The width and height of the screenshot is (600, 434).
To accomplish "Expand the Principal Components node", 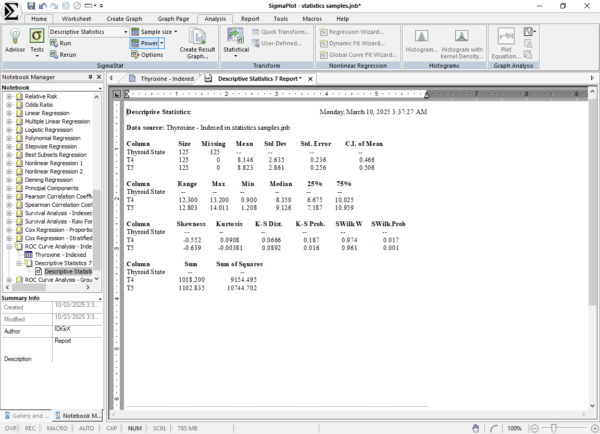I will click(x=9, y=188).
